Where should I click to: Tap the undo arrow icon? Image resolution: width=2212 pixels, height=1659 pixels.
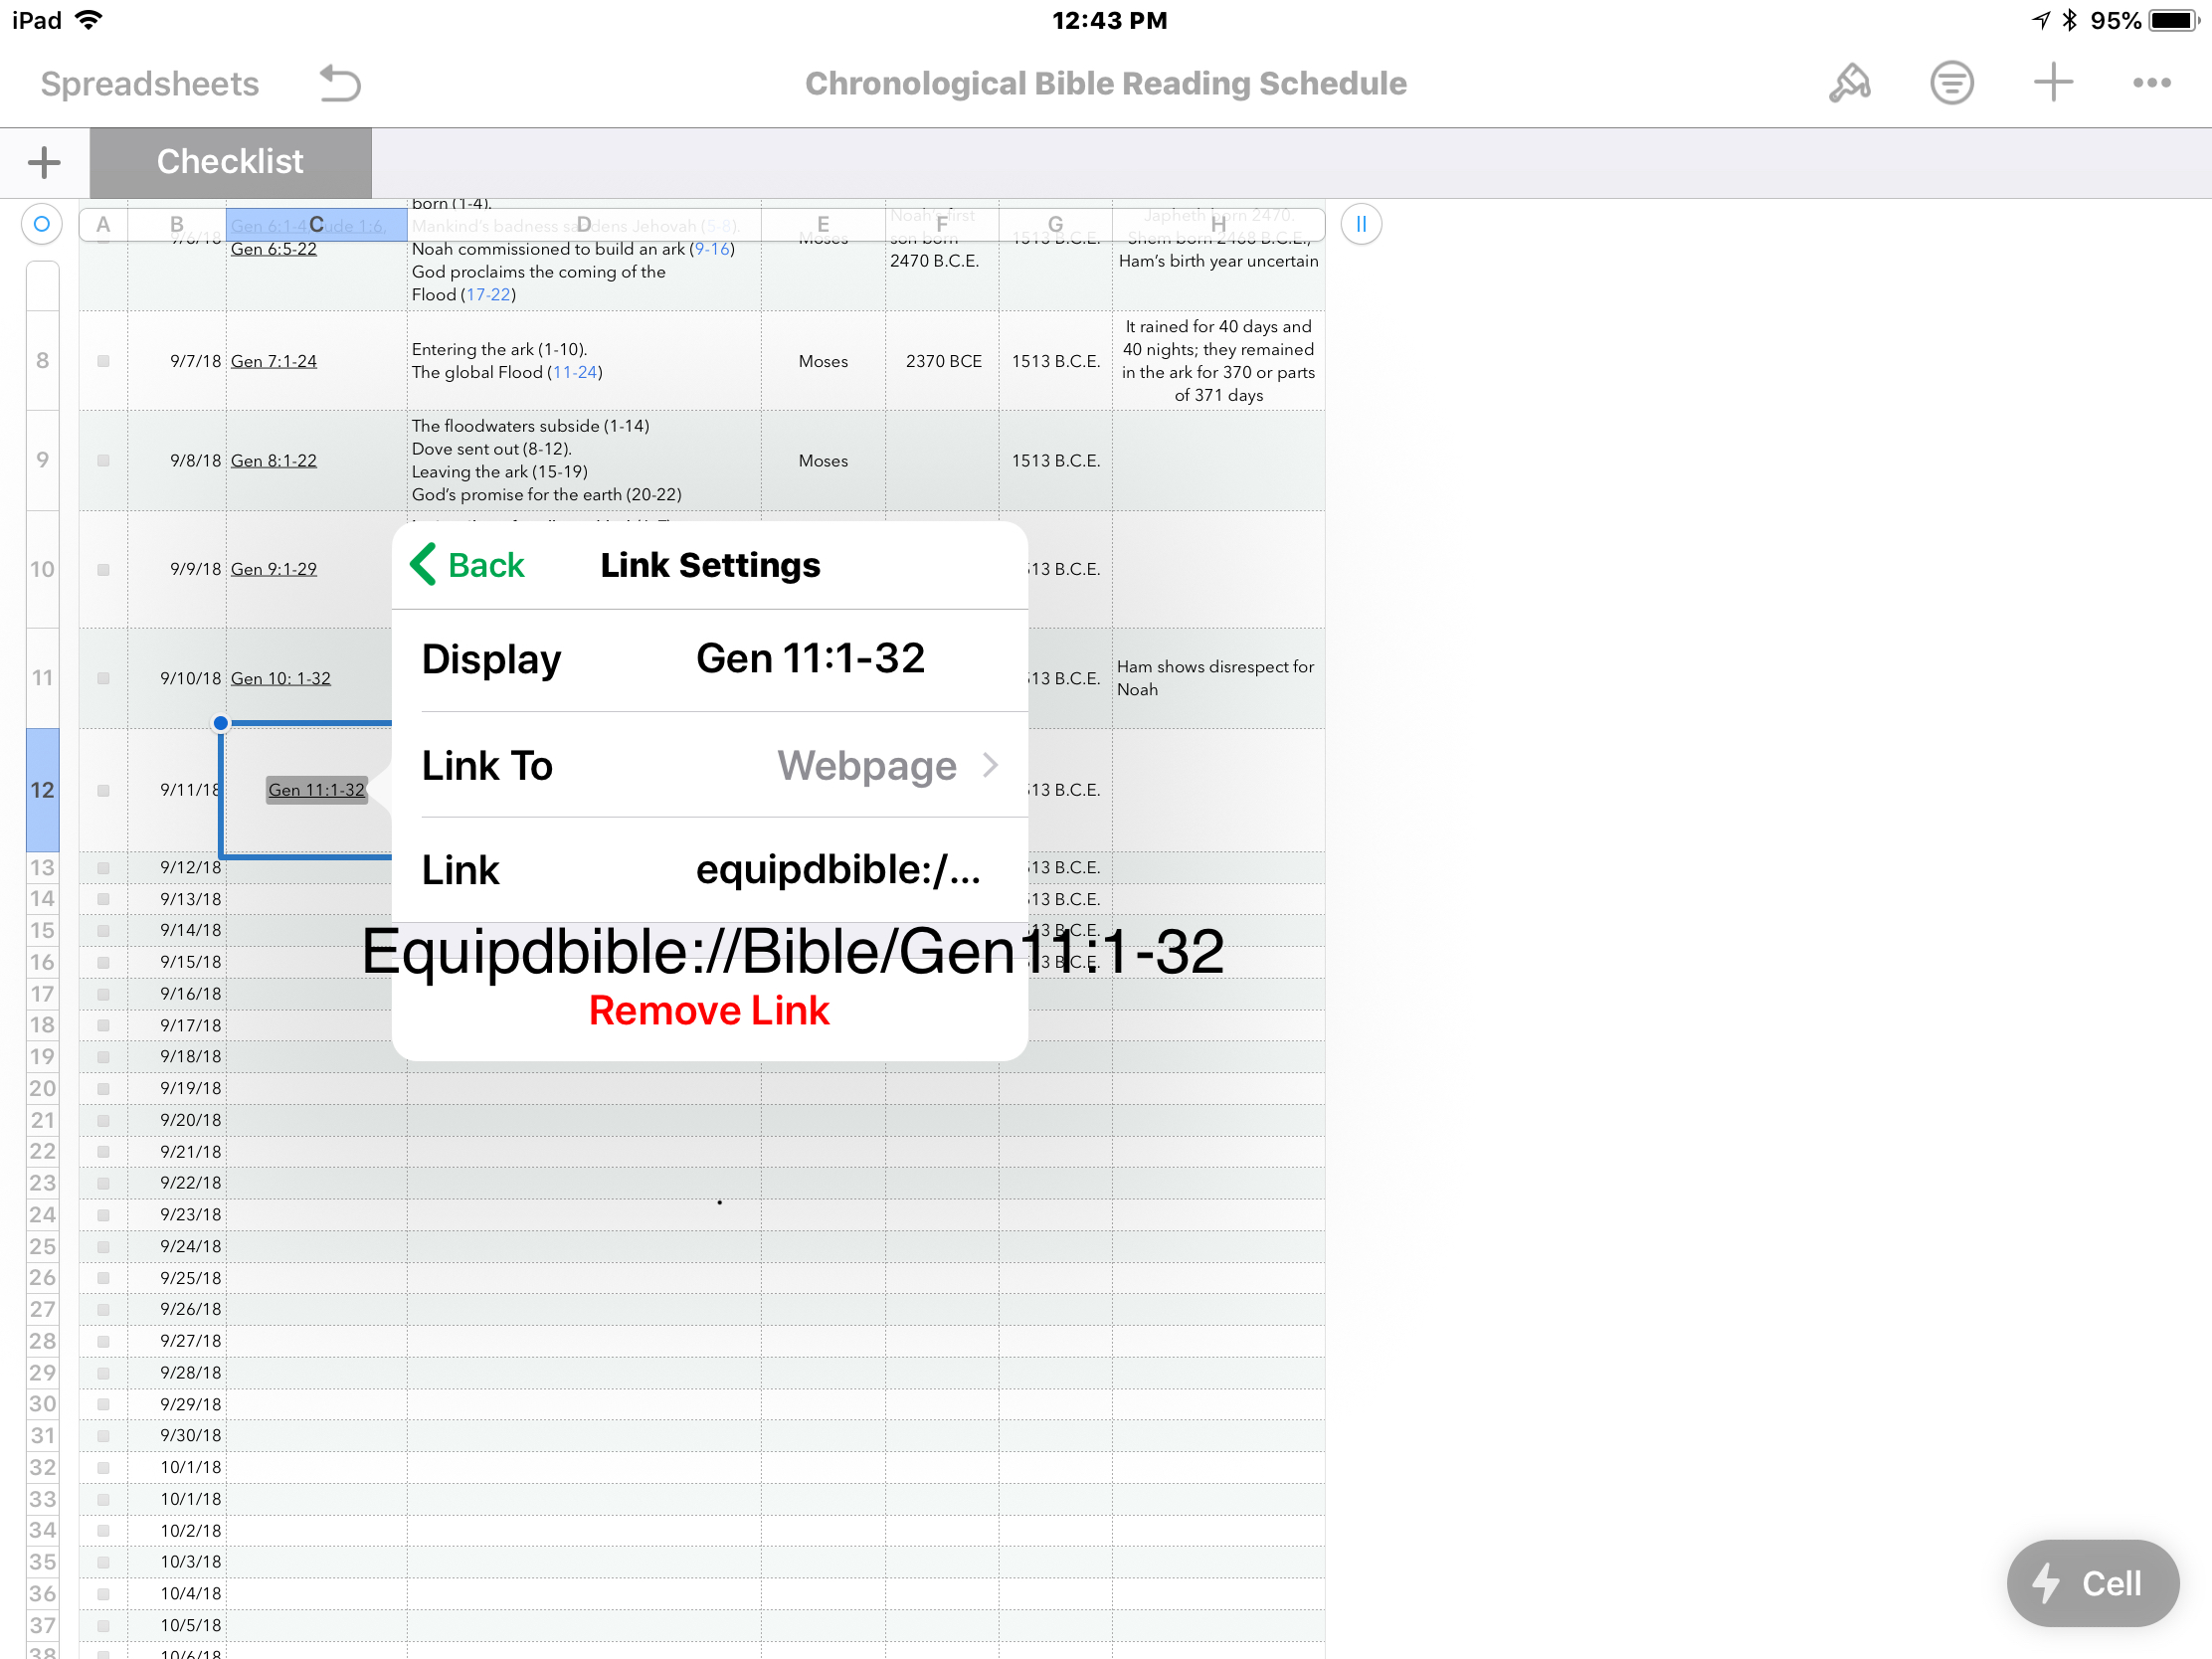click(340, 83)
